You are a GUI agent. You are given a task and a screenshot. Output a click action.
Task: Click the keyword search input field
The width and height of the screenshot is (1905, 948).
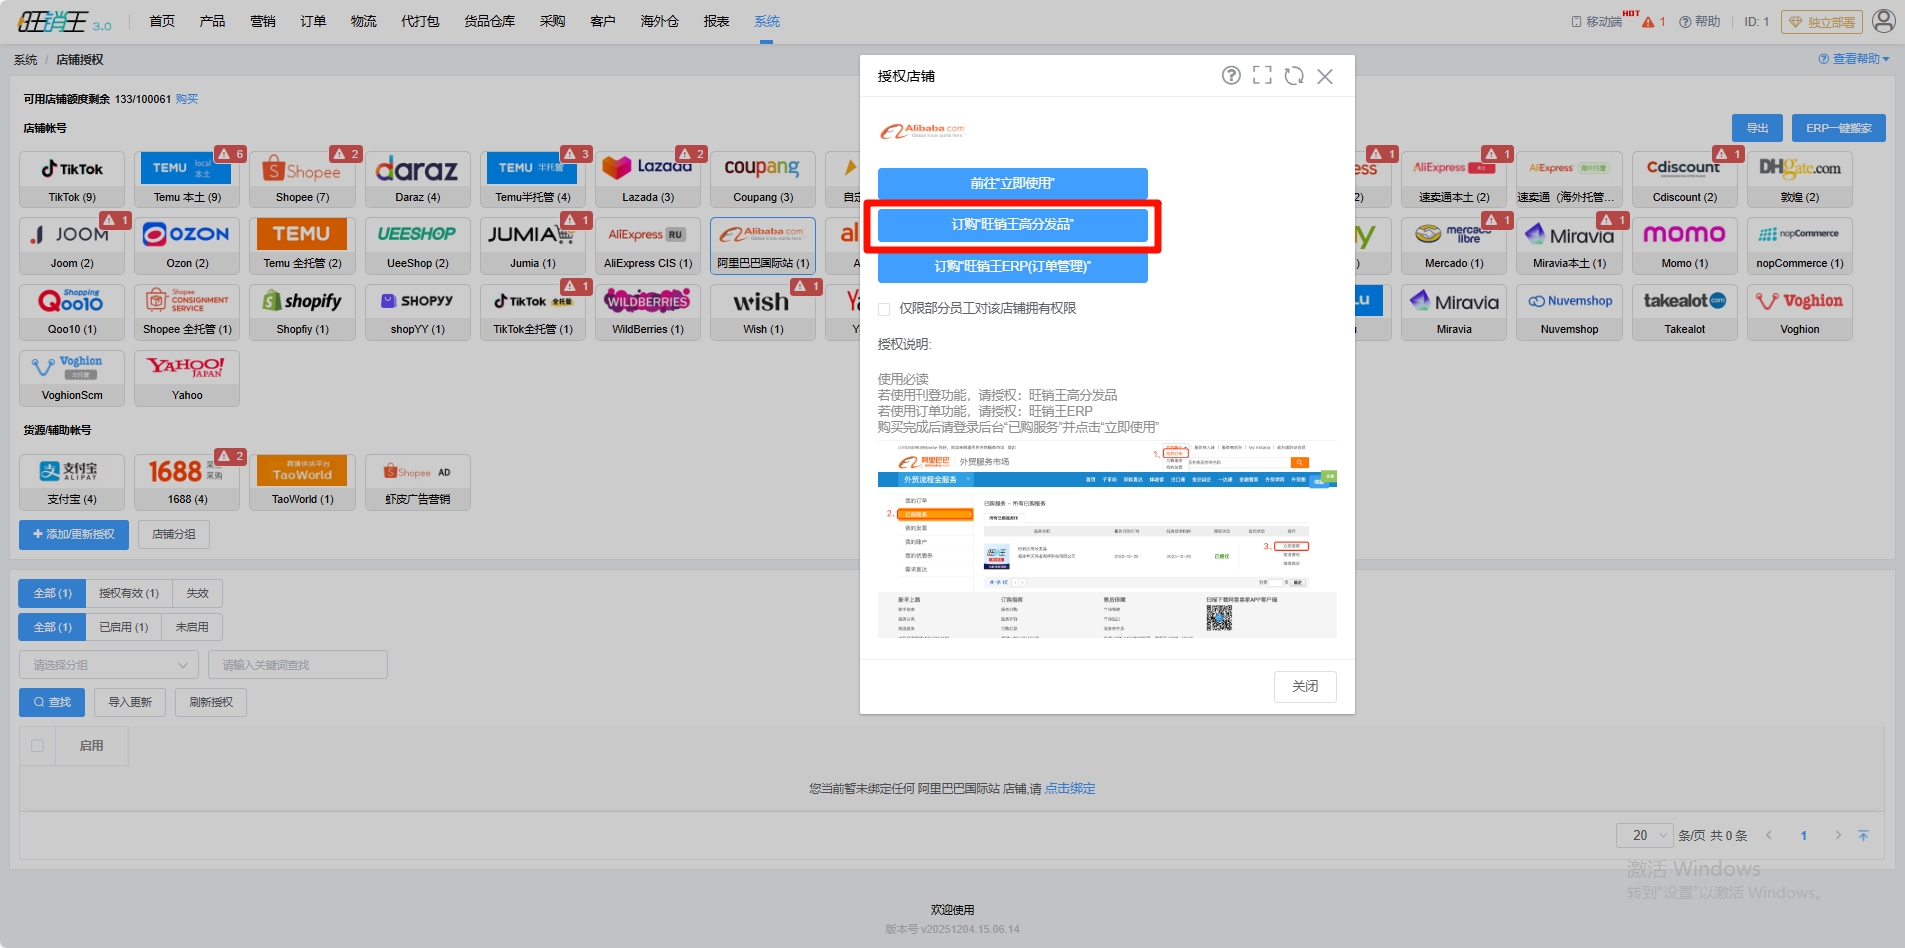click(x=297, y=665)
